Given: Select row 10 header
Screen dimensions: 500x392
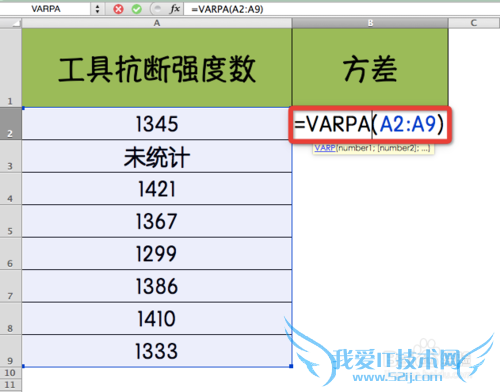Looking at the screenshot, I should pyautogui.click(x=11, y=373).
